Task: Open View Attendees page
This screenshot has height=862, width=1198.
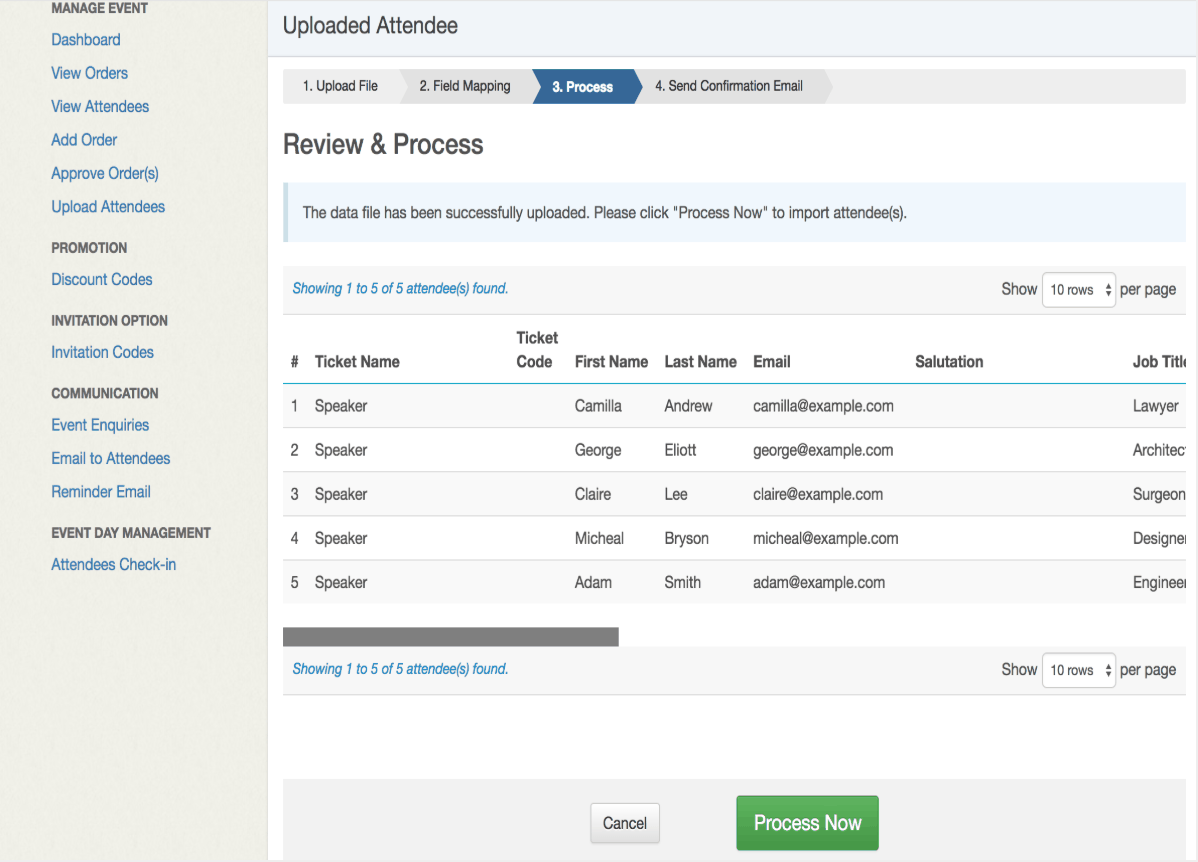Action: (100, 107)
